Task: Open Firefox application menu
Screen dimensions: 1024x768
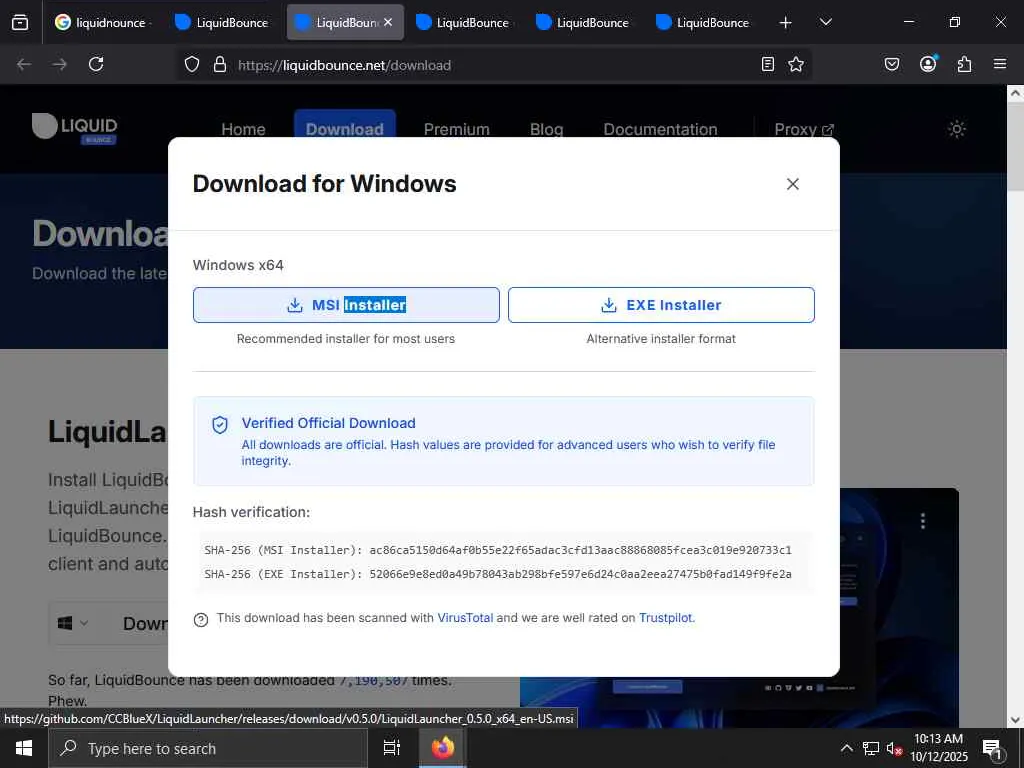Action: click(x=1000, y=64)
